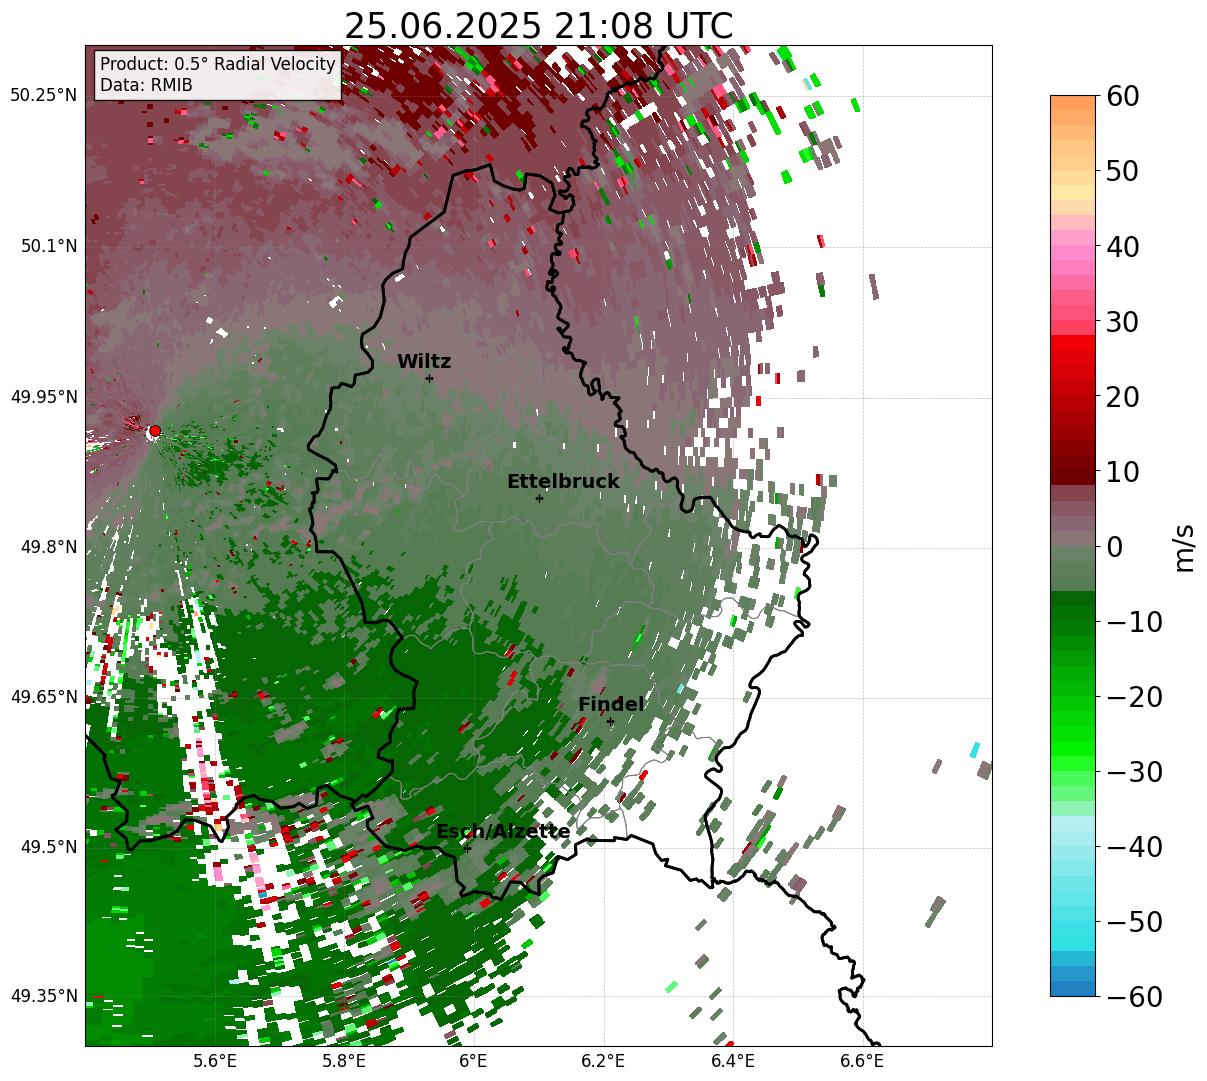
Task: Click the colorbar −20 tick label
Action: pyautogui.click(x=1133, y=697)
